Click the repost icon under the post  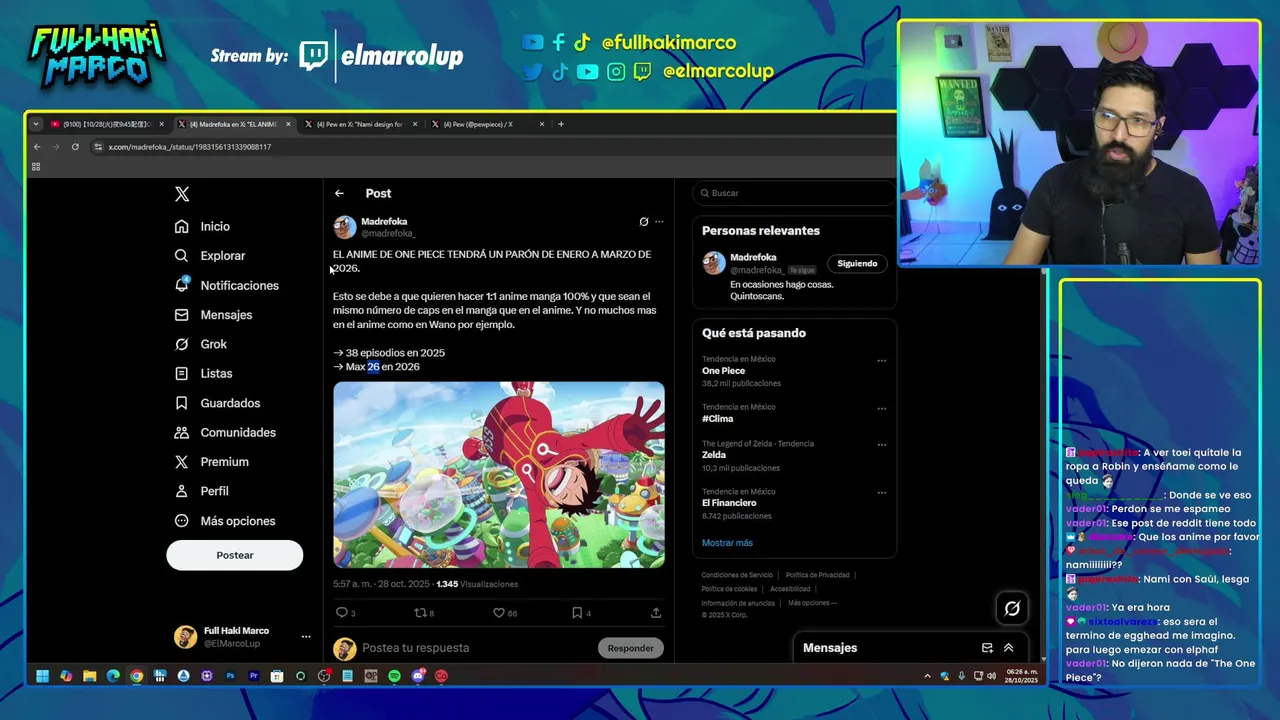coord(420,613)
